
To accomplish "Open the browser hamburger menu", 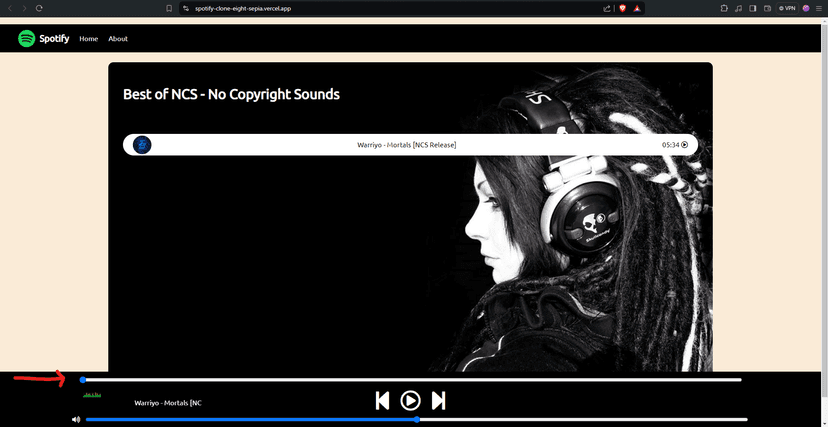I will pyautogui.click(x=819, y=8).
